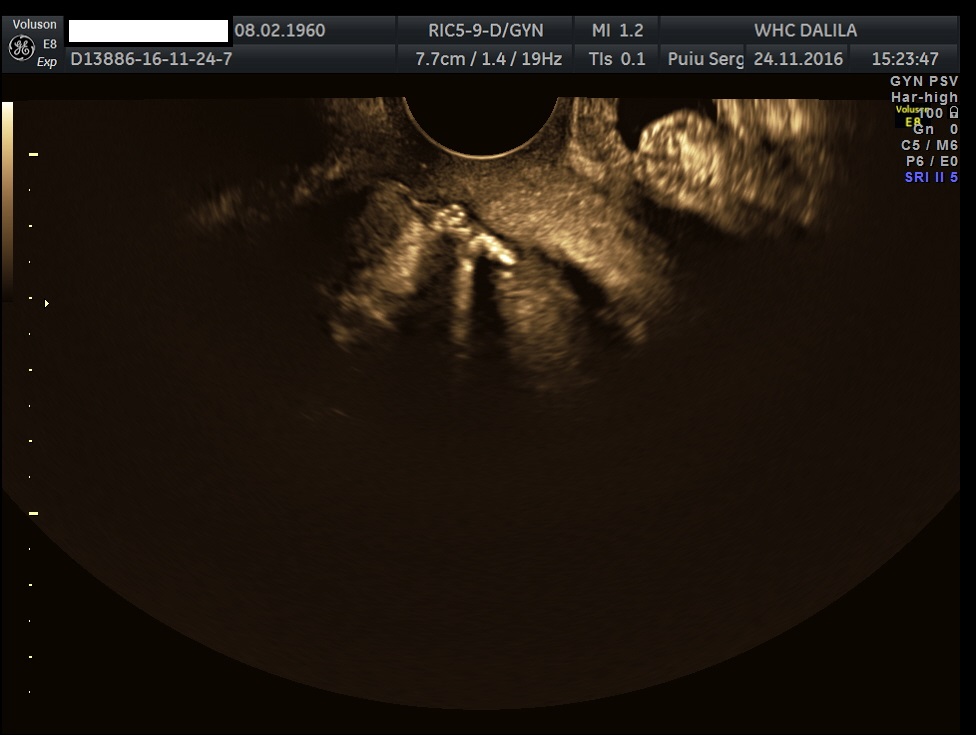Click the exam ID D13886-16-11-24-7
976x735 pixels.
coord(151,59)
